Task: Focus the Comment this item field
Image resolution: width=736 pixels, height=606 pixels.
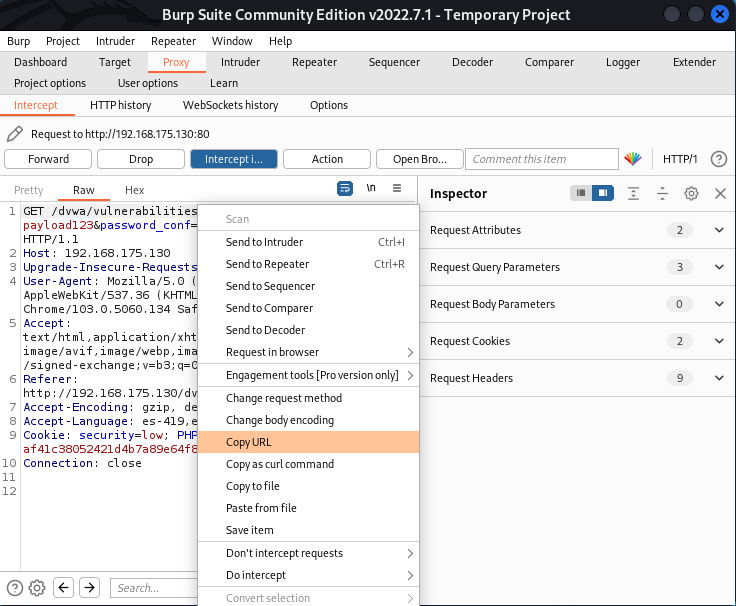Action: [542, 159]
